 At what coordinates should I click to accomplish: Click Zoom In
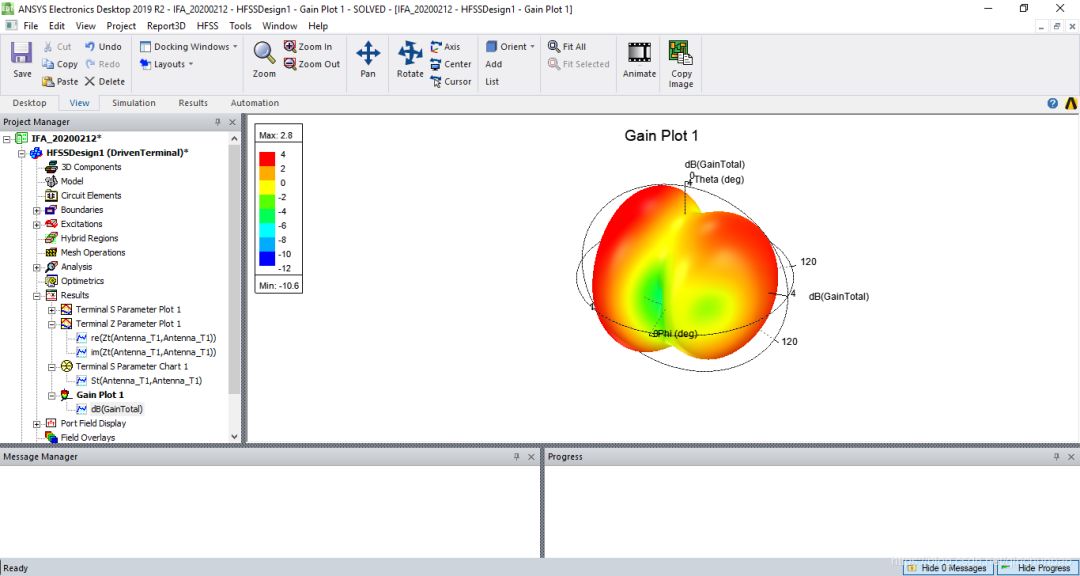click(x=308, y=47)
